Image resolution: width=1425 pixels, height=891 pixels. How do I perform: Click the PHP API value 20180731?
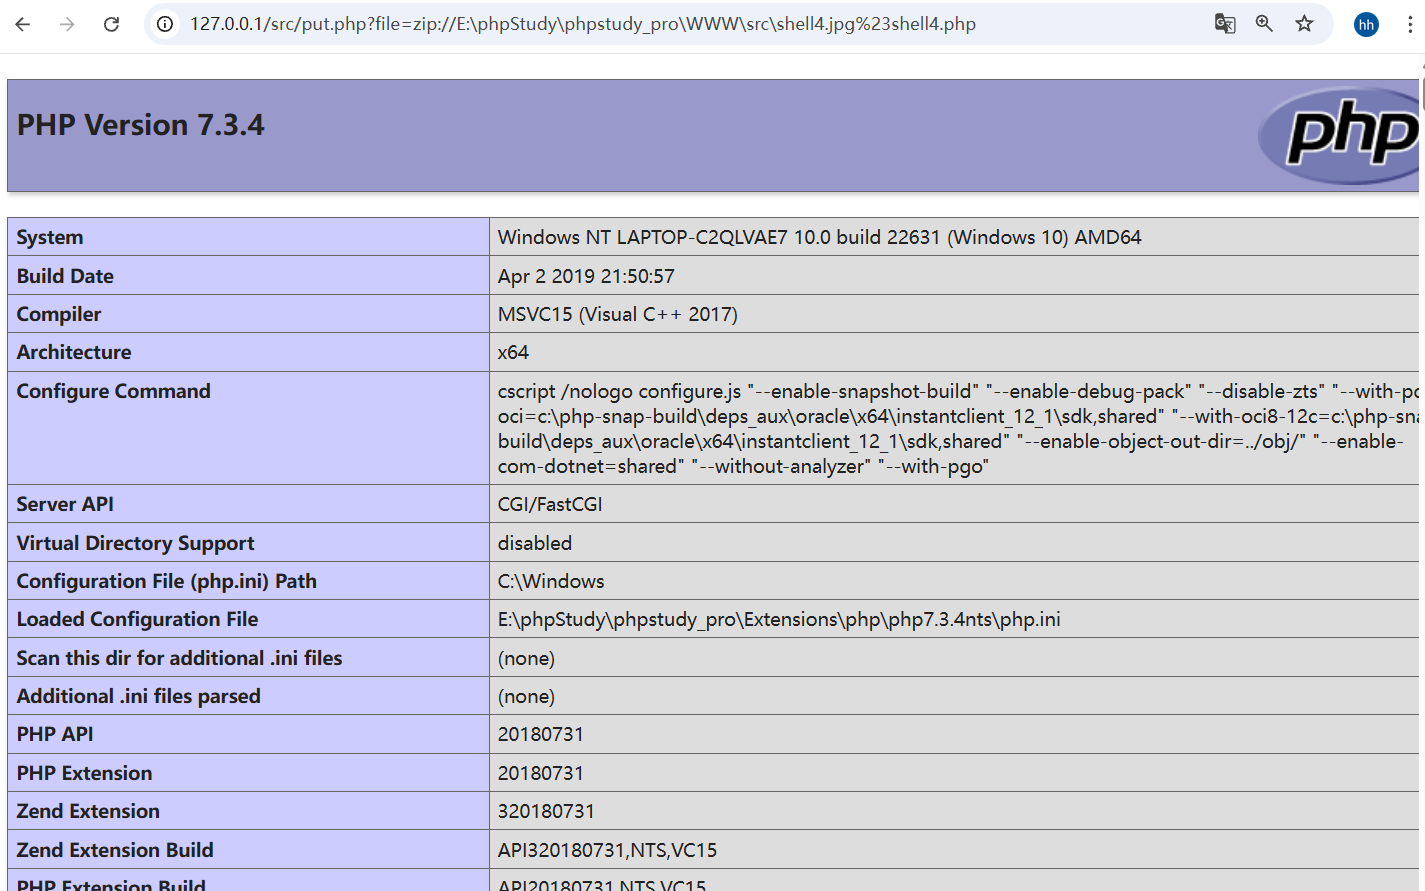pos(540,734)
